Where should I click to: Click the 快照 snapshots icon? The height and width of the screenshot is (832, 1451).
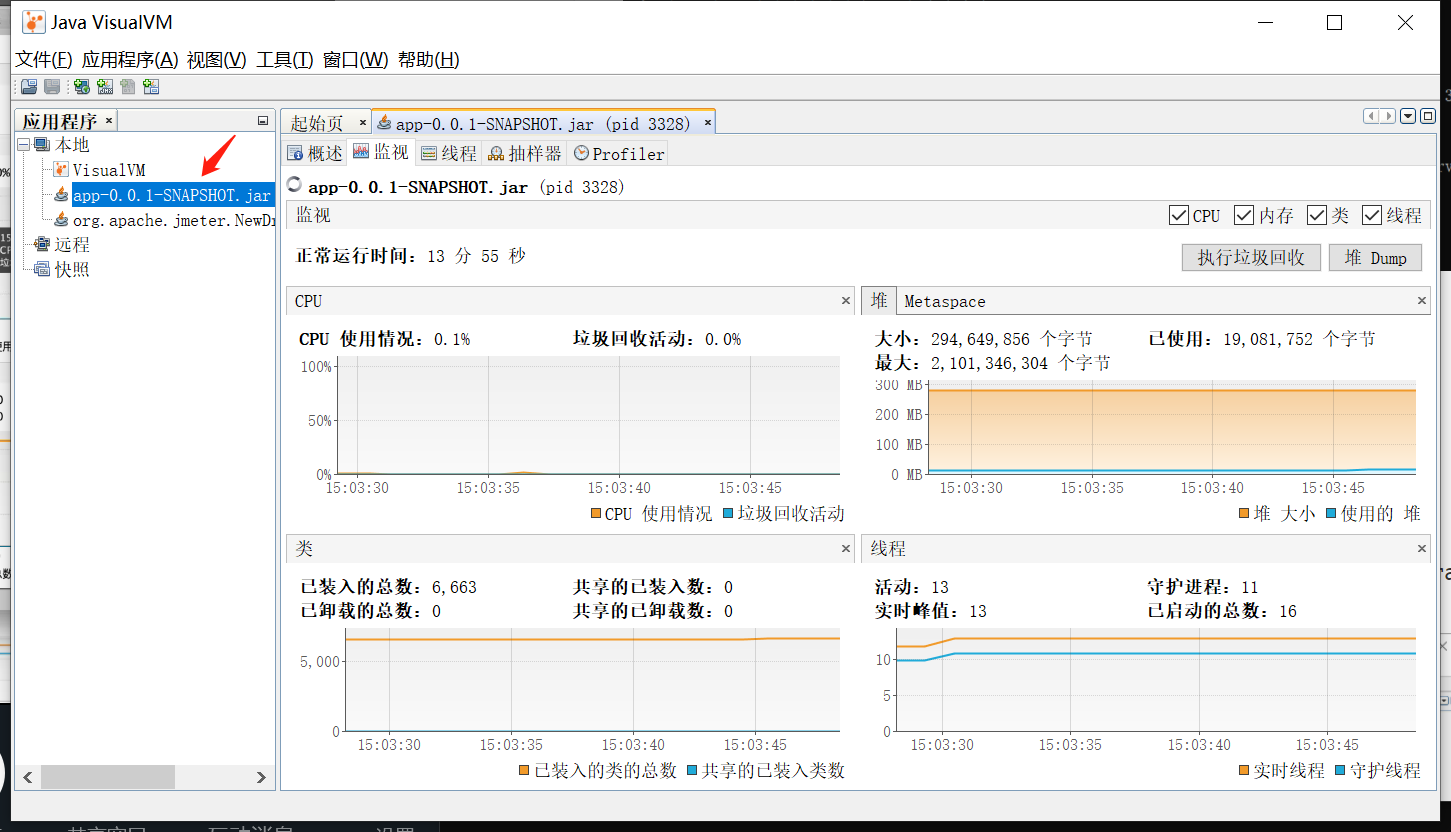coord(42,269)
